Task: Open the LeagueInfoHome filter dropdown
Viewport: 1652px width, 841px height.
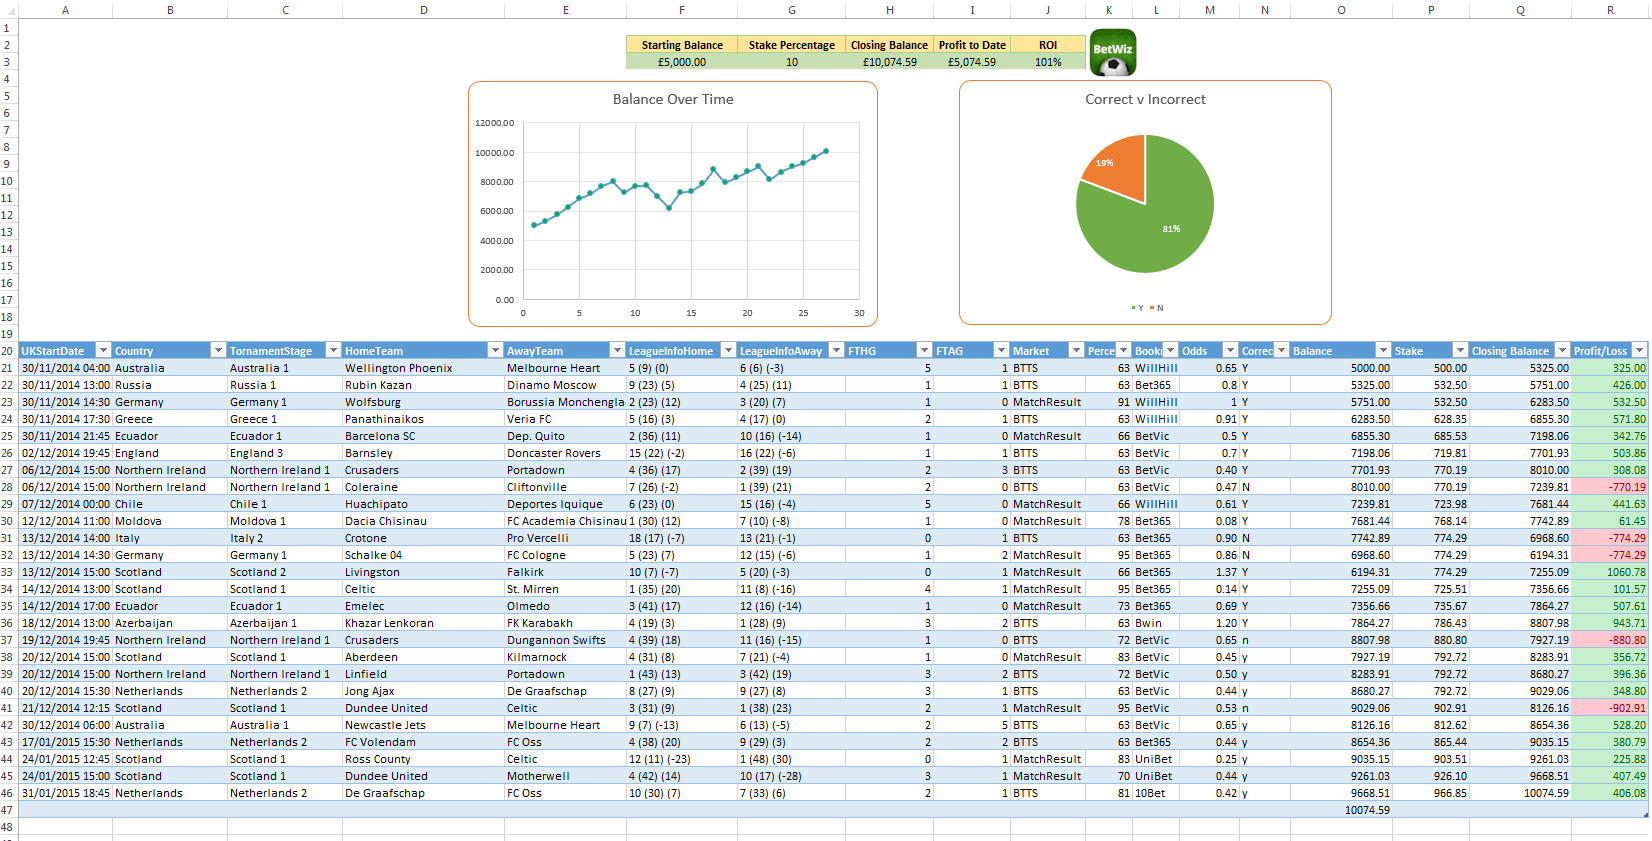Action: click(x=728, y=351)
